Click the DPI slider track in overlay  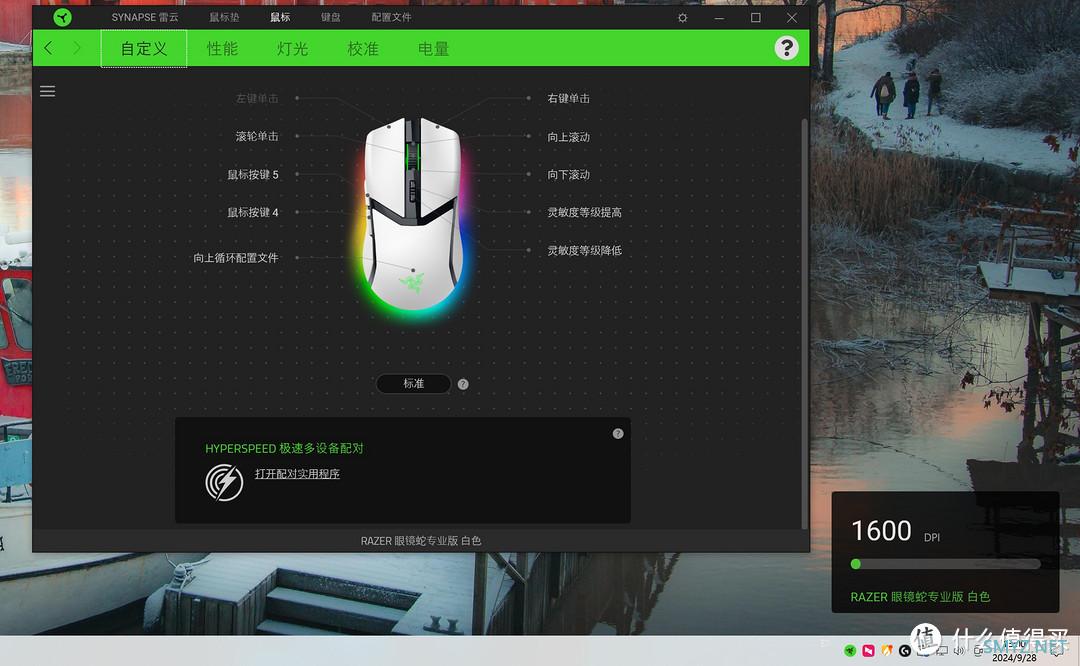[945, 564]
